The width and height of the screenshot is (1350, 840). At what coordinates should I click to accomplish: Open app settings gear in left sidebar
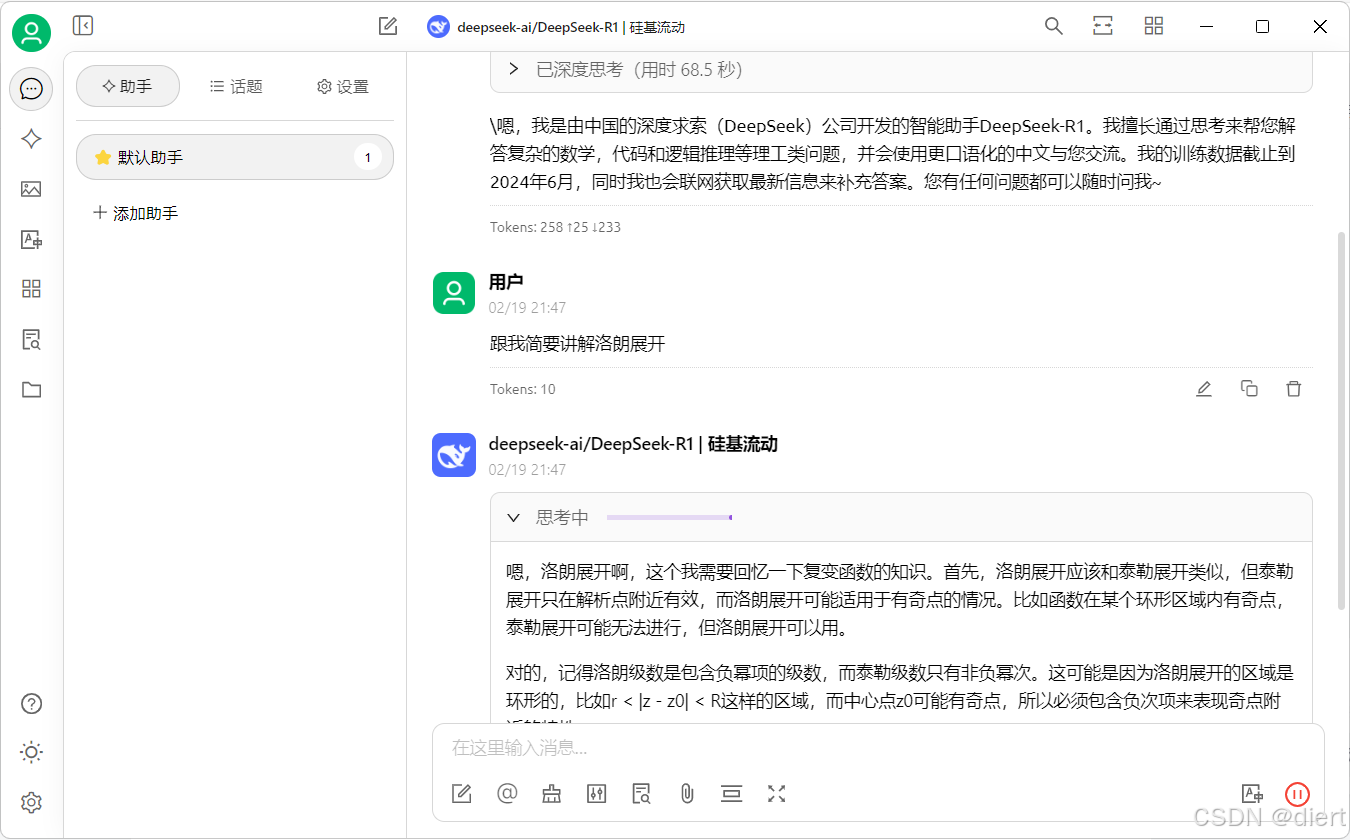pos(31,802)
